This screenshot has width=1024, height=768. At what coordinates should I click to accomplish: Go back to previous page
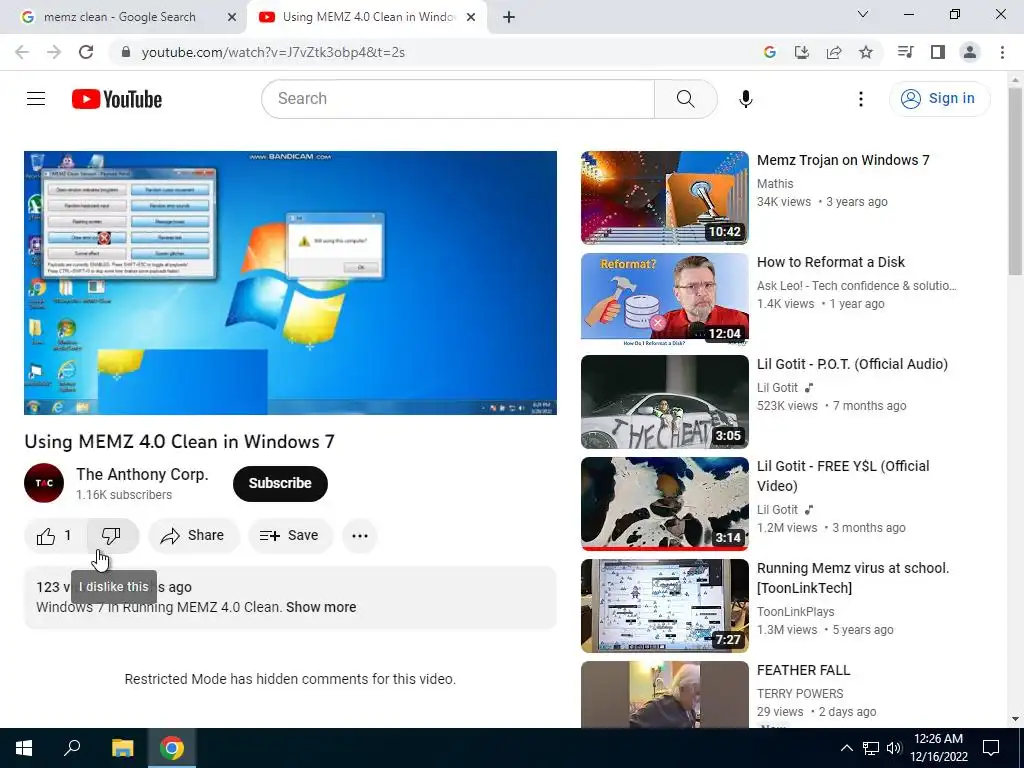(22, 52)
